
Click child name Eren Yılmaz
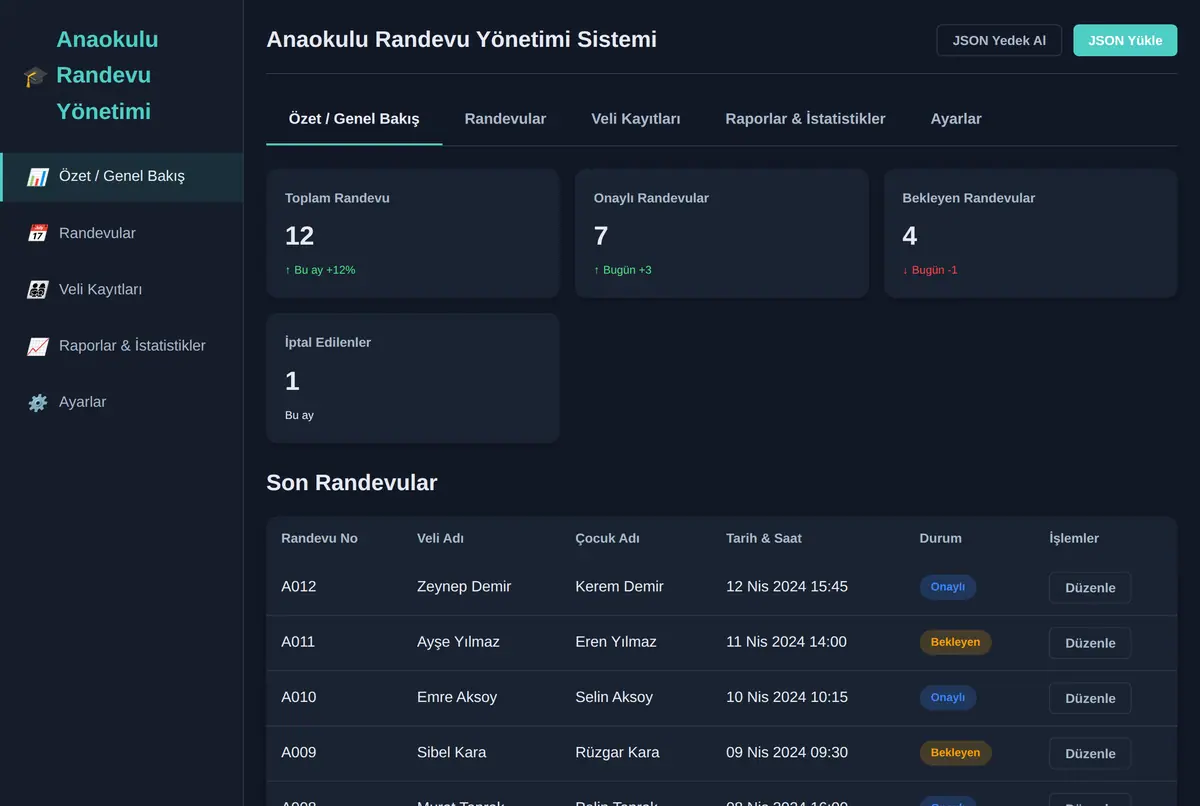click(616, 642)
